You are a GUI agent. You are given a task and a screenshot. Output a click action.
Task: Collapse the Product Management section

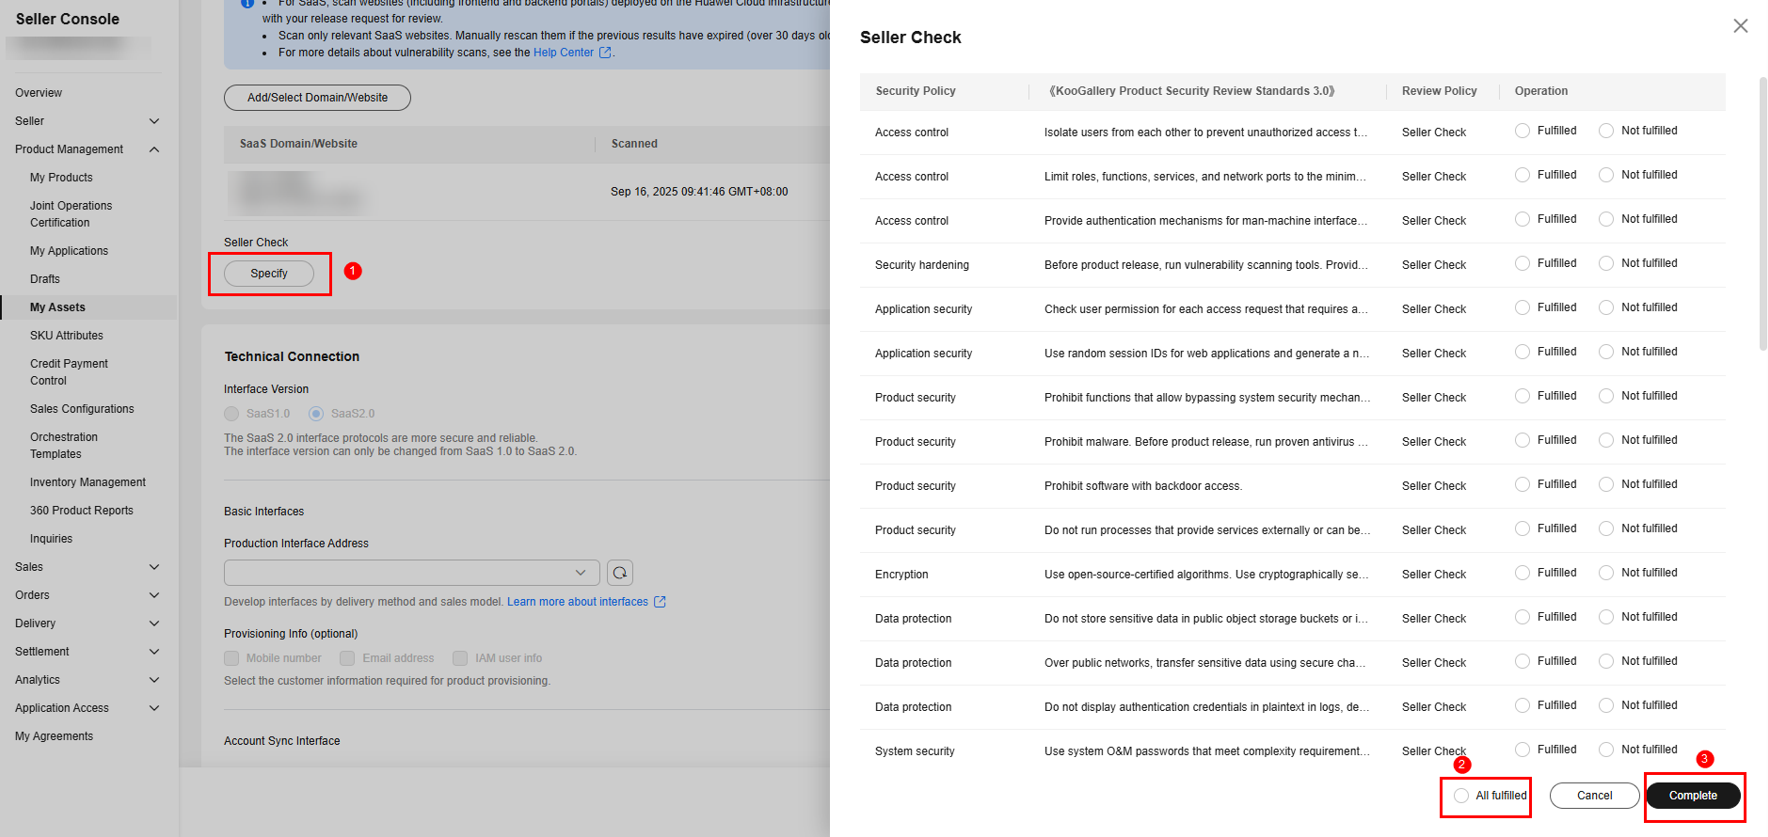[x=154, y=149]
